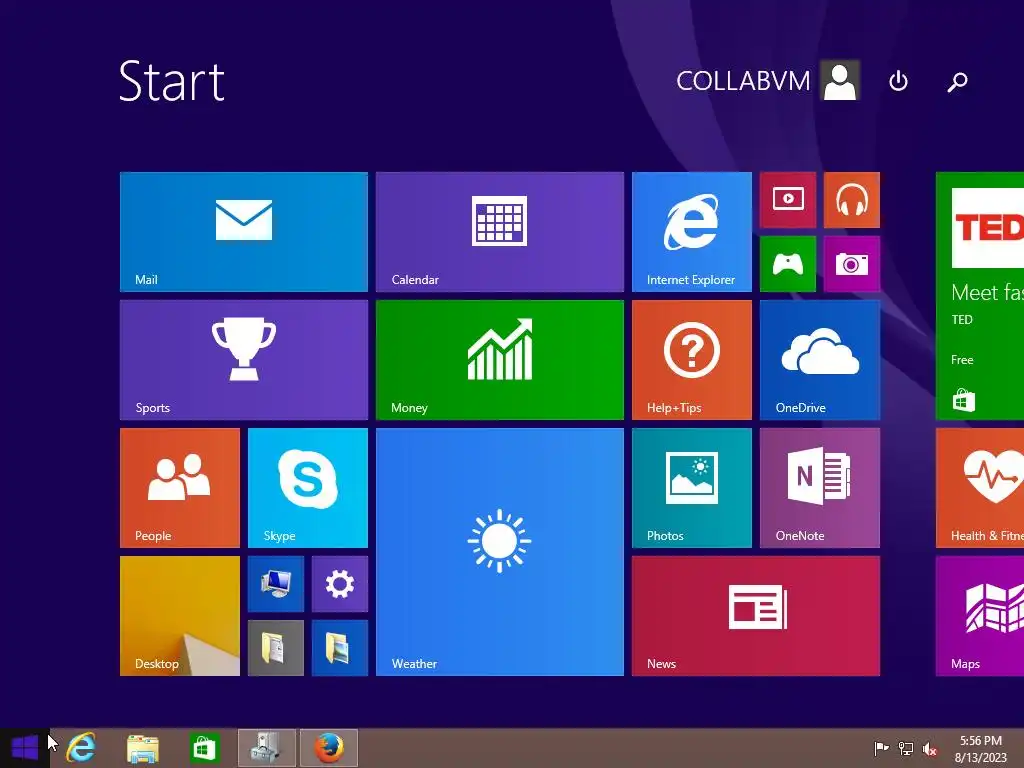This screenshot has width=1024, height=768.
Task: Open the clock showing 5:56 PM
Action: coord(981,749)
